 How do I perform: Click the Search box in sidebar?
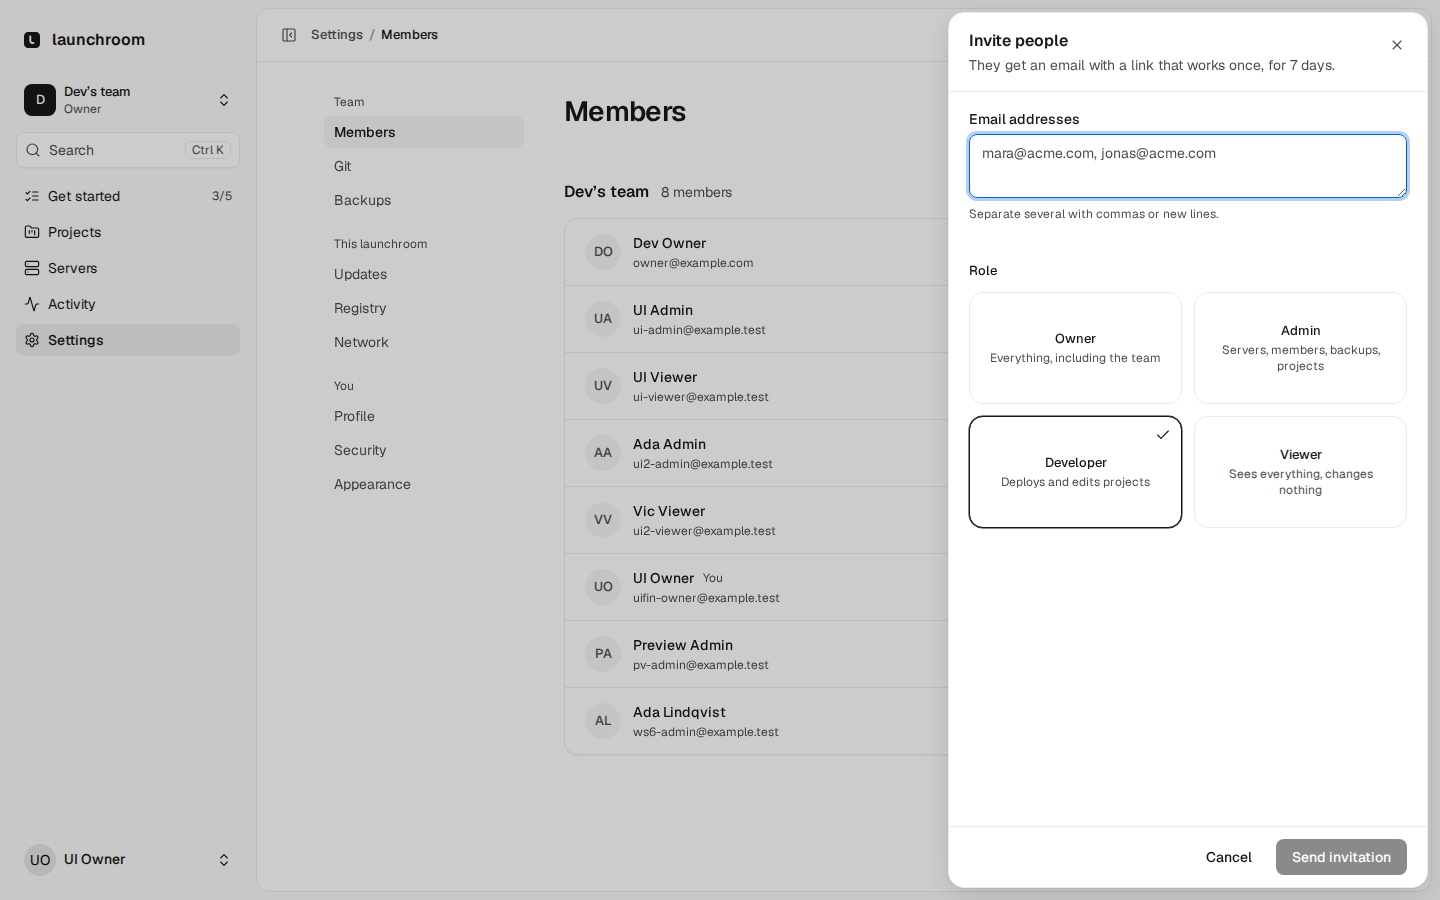(128, 150)
